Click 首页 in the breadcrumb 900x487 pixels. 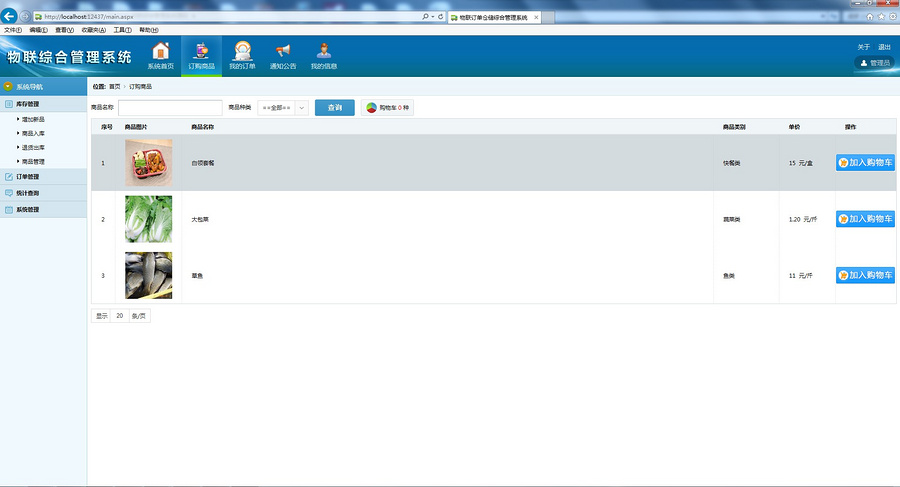(115, 87)
